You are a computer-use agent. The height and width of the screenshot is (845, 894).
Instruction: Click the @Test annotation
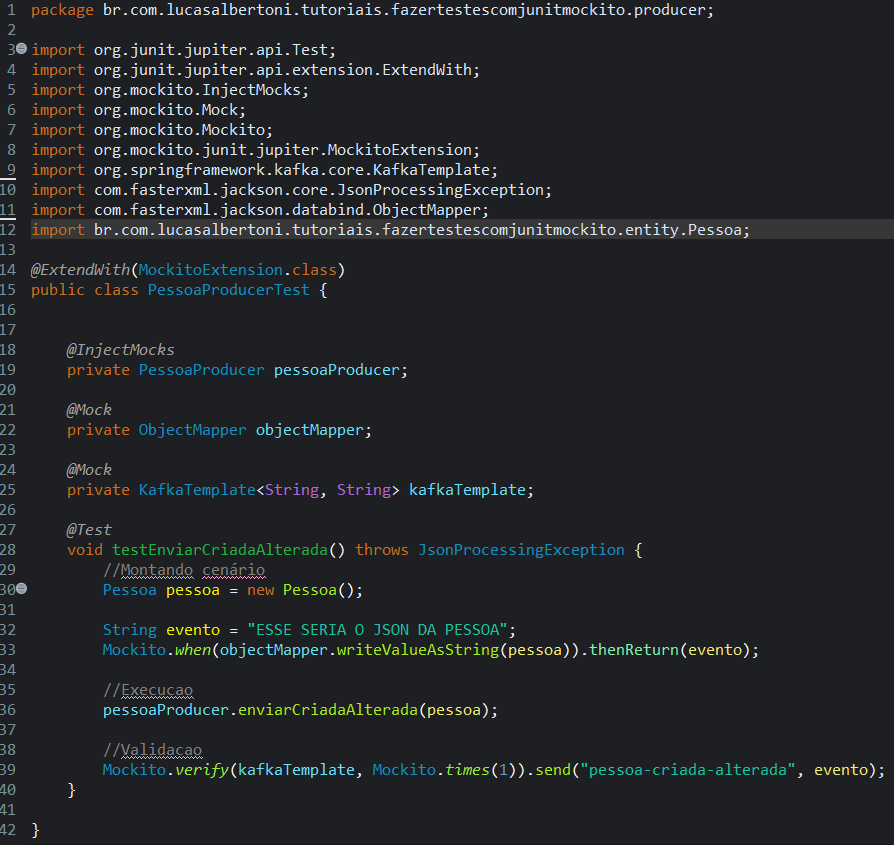89,529
